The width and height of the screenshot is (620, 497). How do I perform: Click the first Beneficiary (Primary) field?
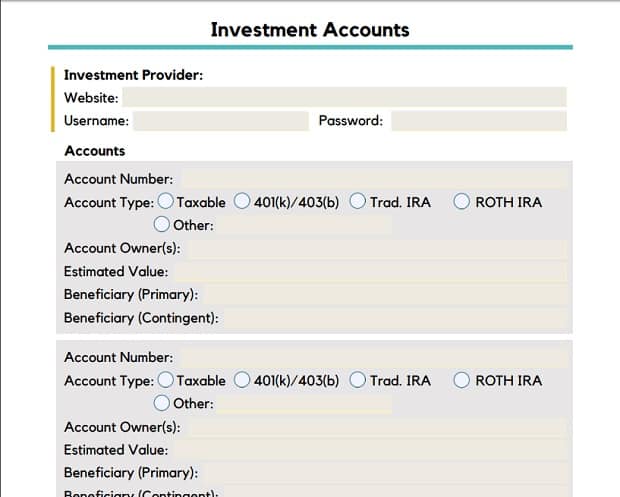pyautogui.click(x=386, y=295)
